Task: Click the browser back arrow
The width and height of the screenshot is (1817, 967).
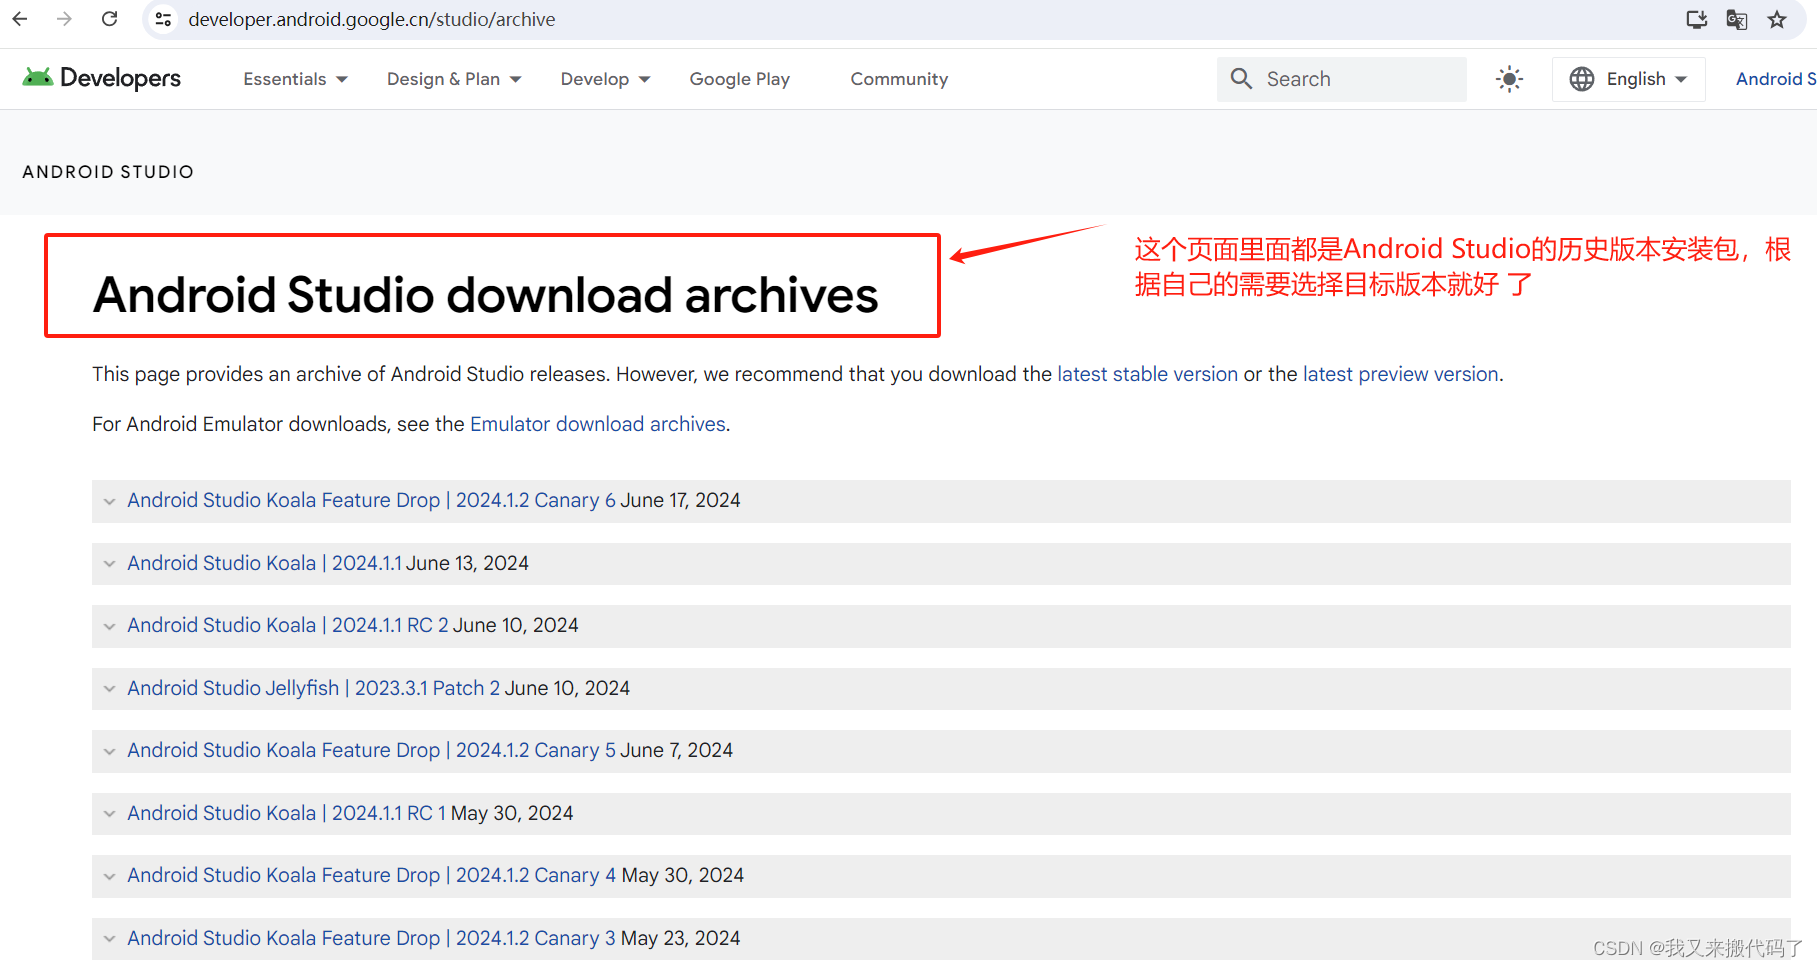Action: pyautogui.click(x=20, y=19)
